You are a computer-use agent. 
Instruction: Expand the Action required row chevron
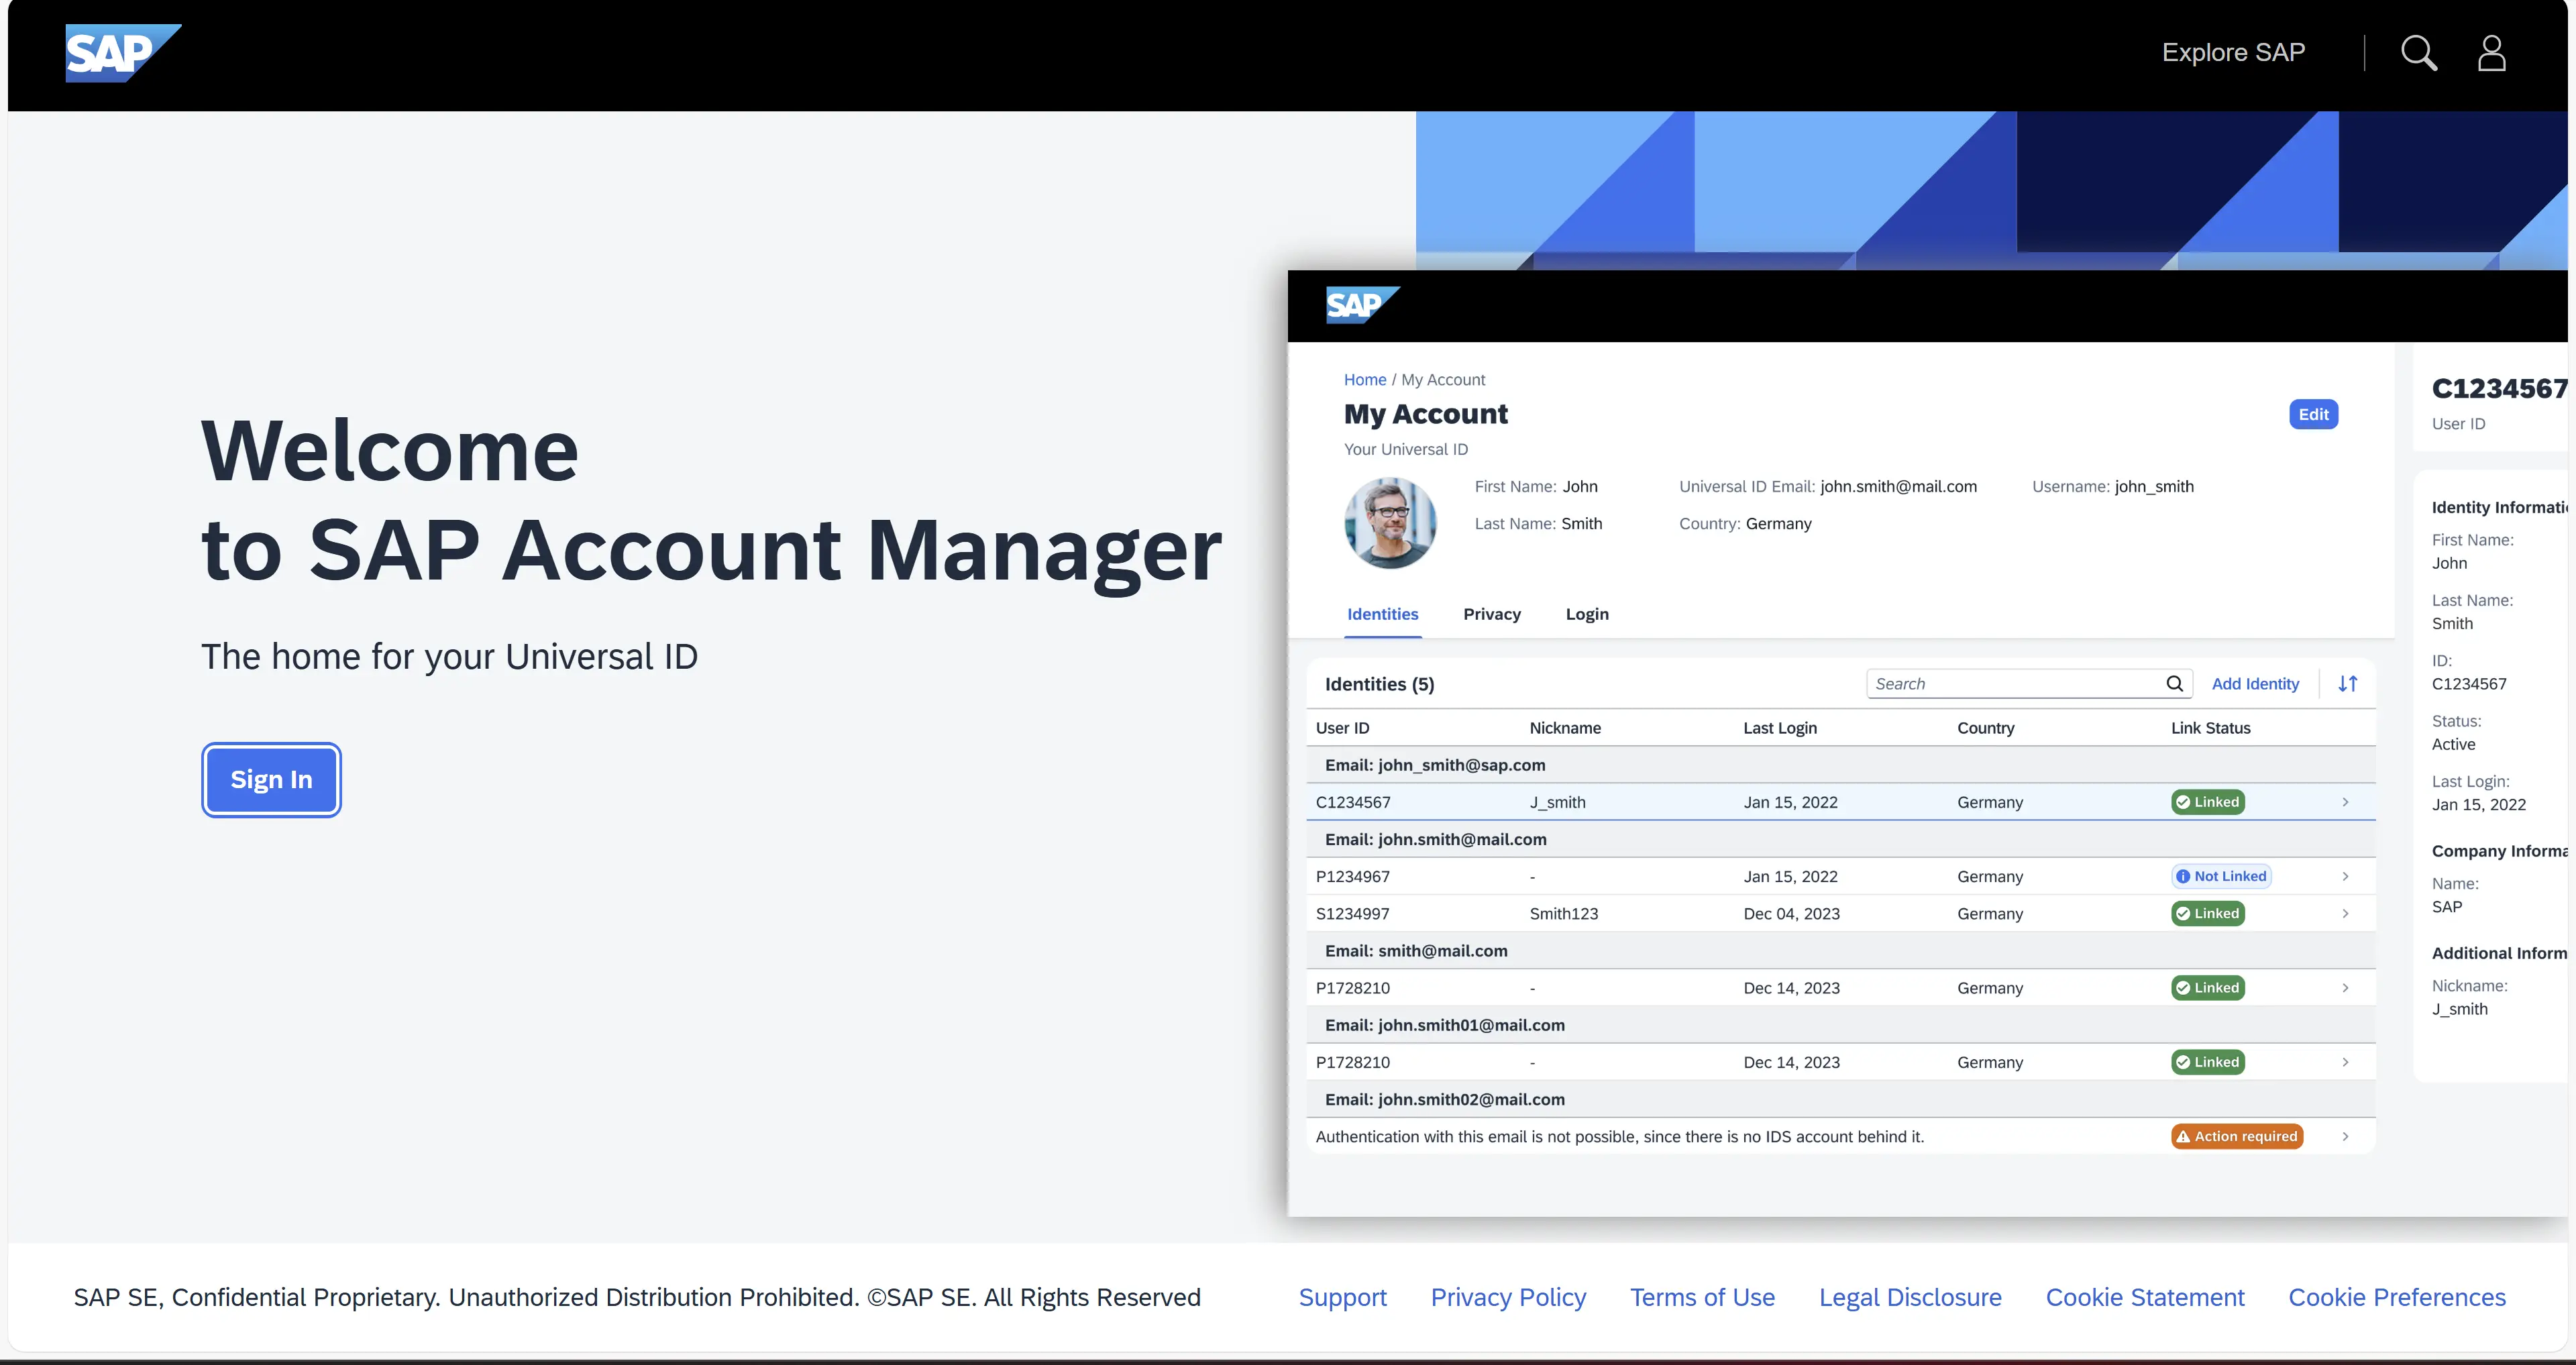[x=2345, y=1136]
